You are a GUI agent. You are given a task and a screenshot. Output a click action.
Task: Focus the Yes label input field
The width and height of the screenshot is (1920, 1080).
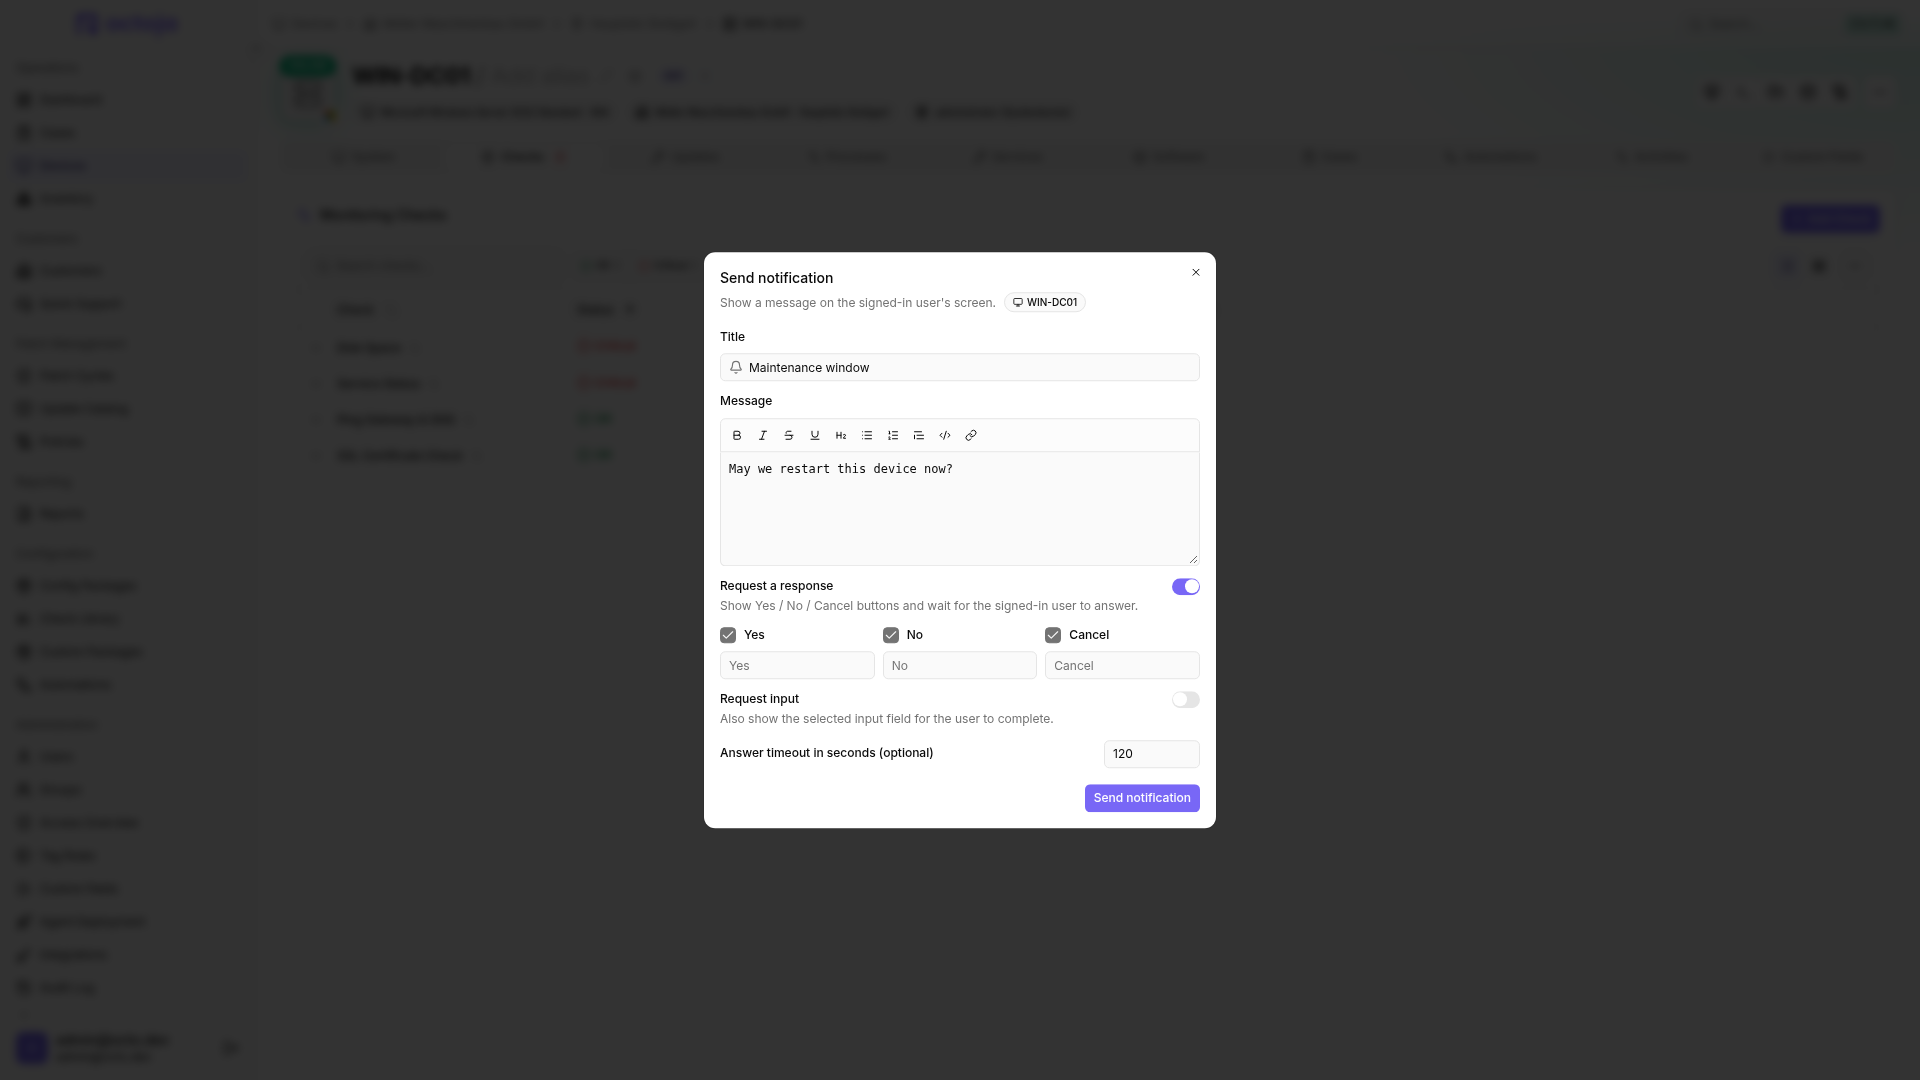point(797,666)
